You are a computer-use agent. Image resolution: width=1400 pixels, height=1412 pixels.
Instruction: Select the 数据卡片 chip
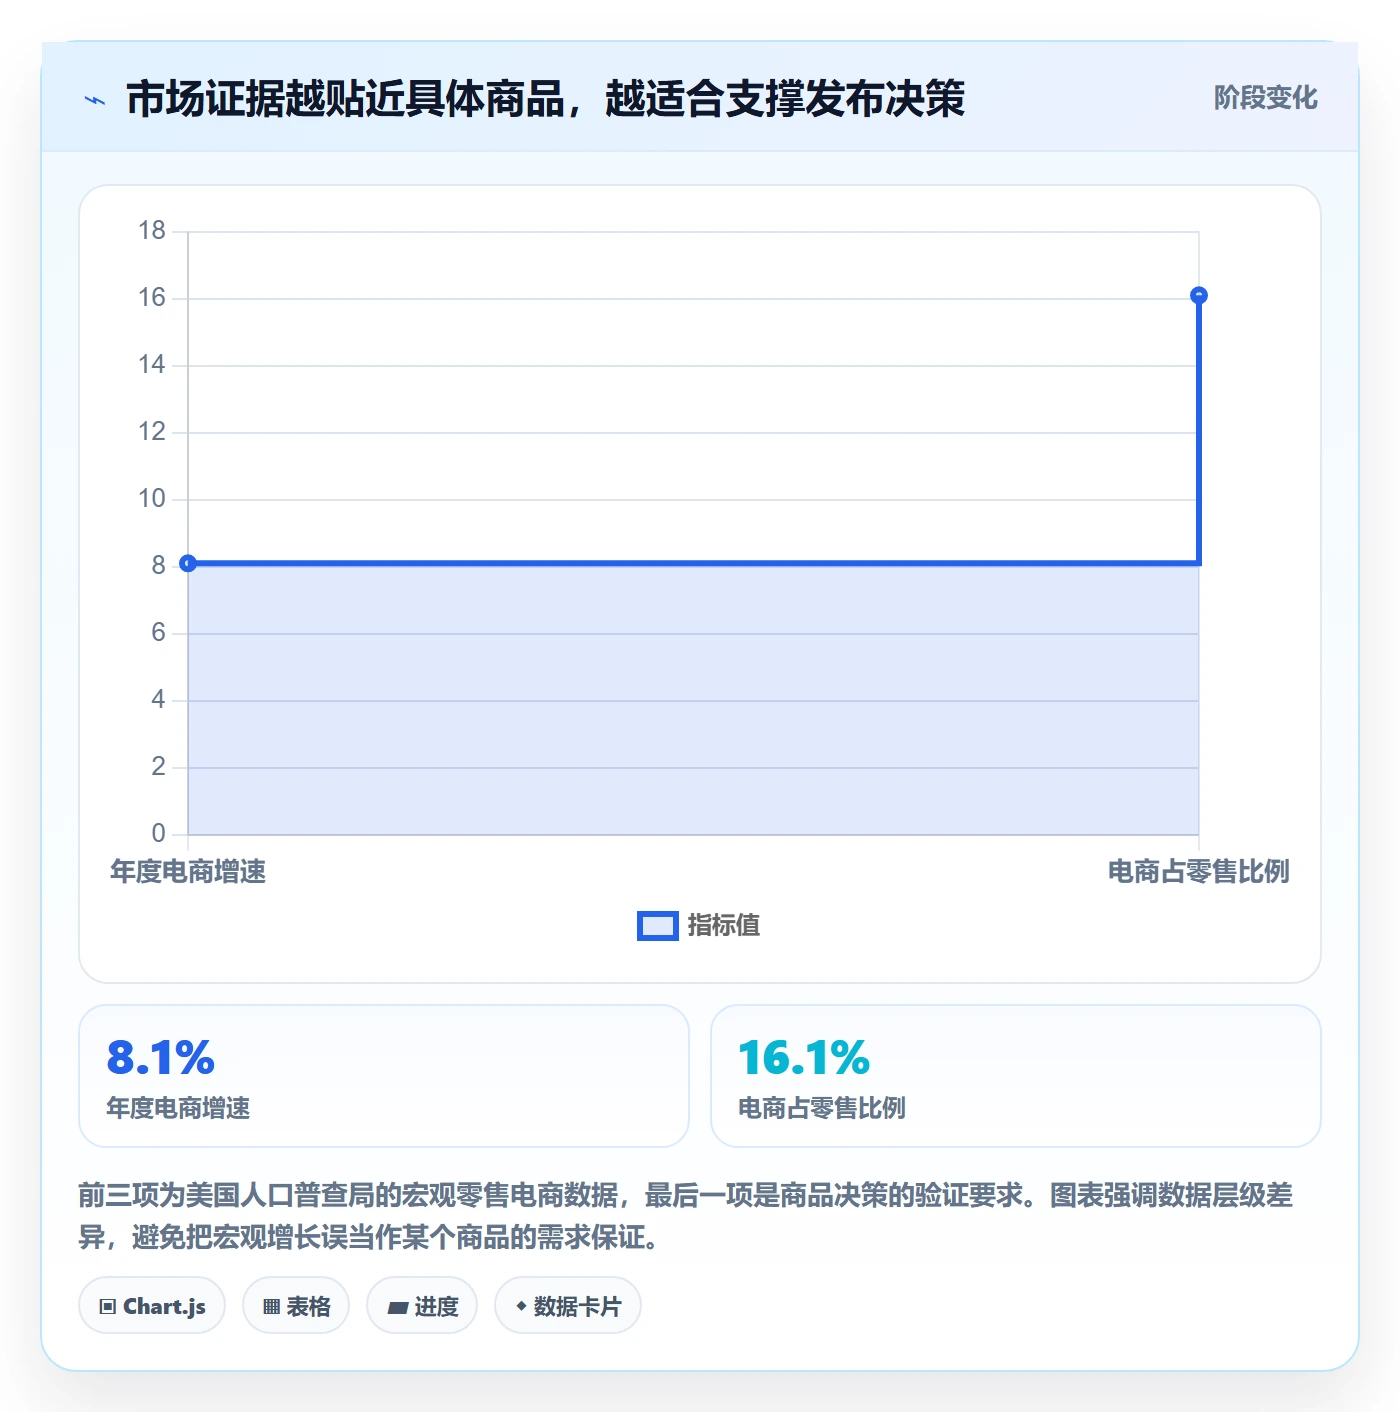point(568,1306)
